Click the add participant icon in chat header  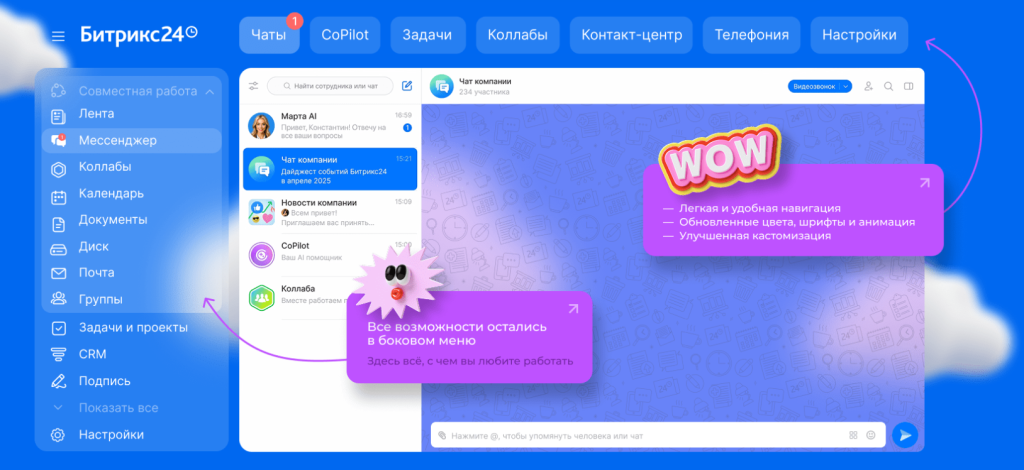pyautogui.click(x=869, y=86)
